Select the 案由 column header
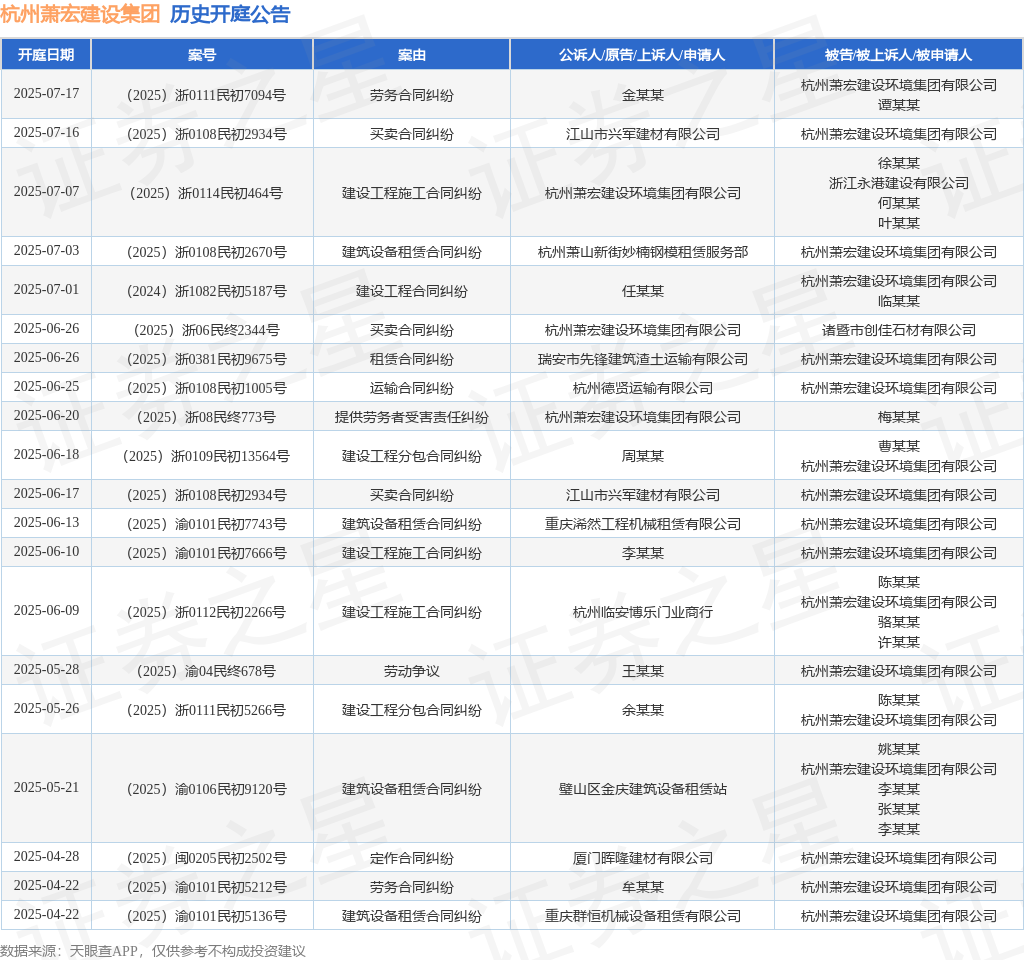 [411, 55]
